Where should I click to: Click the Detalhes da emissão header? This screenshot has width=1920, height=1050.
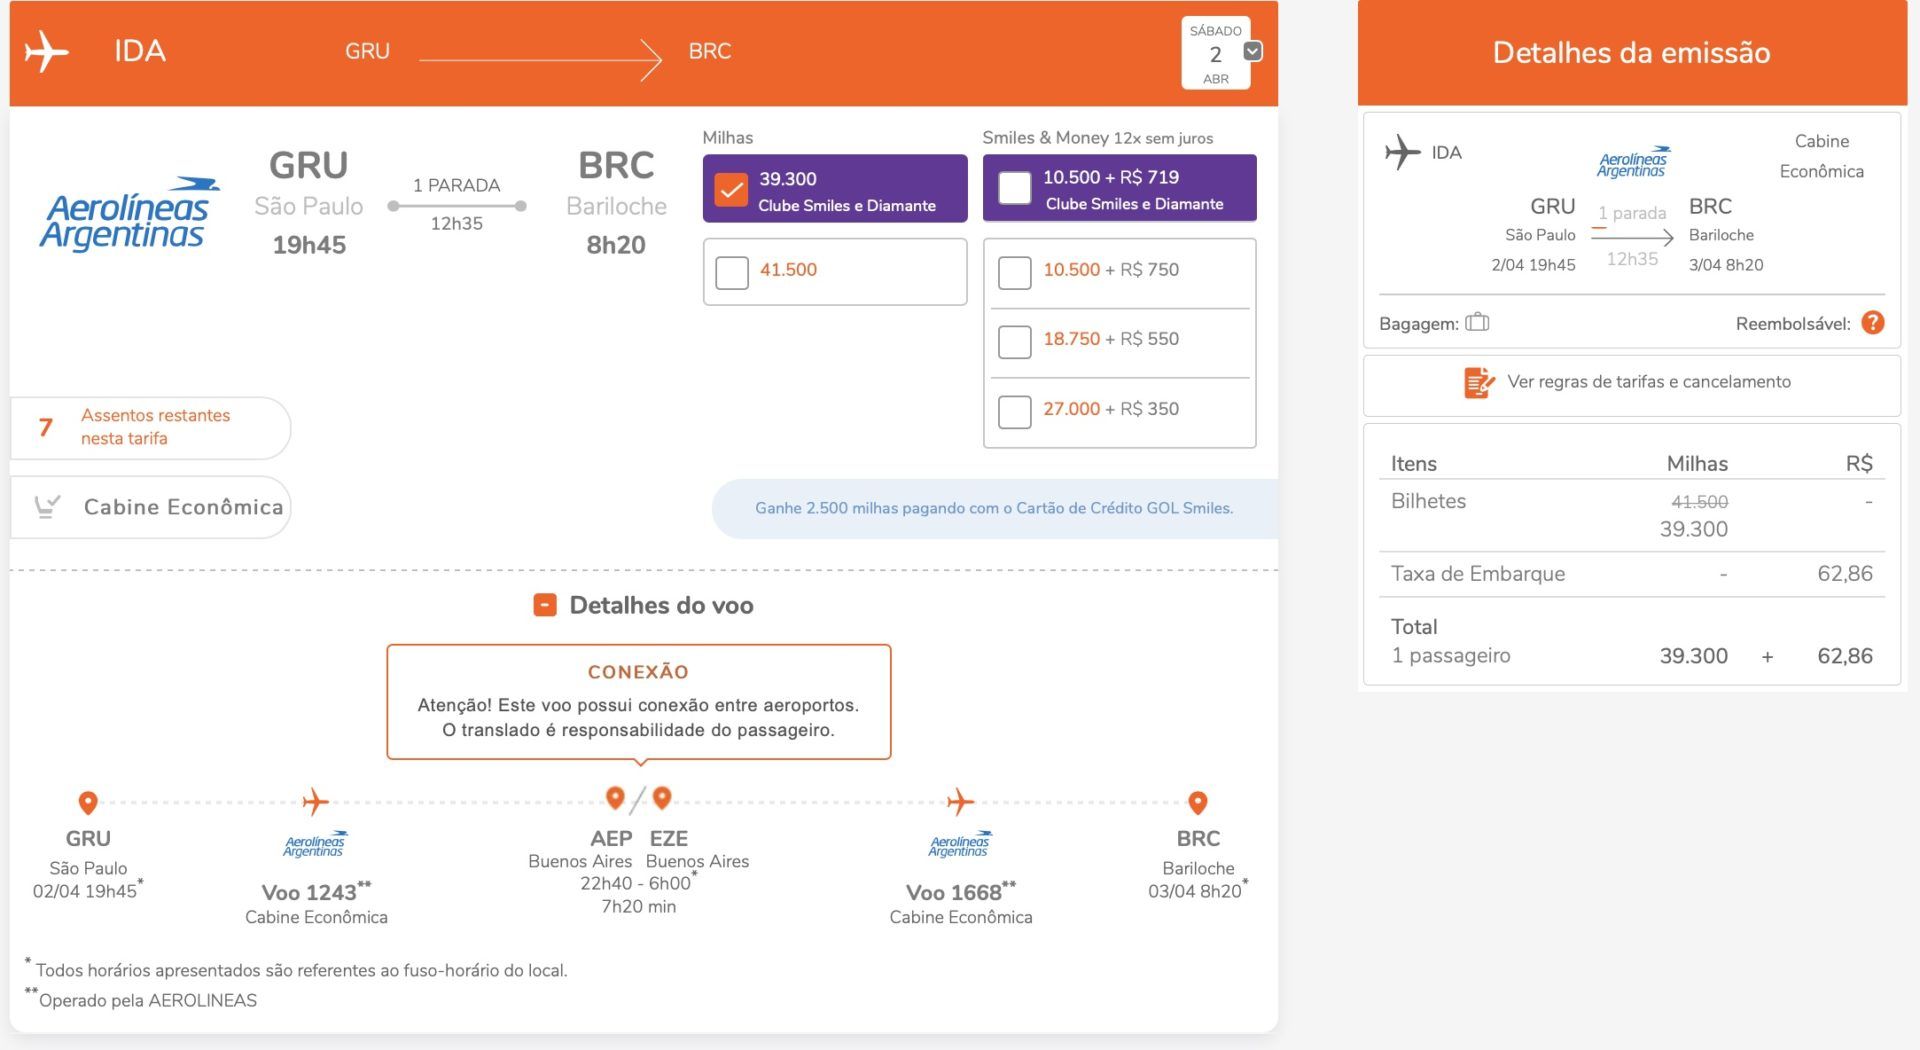1632,53
